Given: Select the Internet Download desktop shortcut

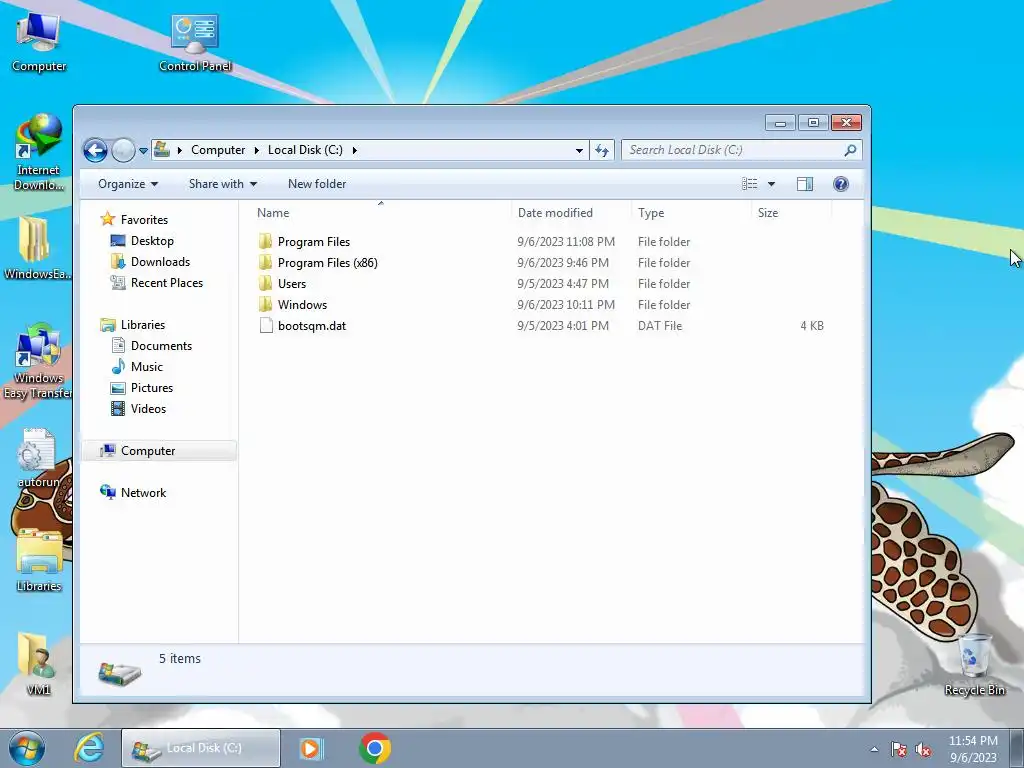Looking at the screenshot, I should coord(39,152).
